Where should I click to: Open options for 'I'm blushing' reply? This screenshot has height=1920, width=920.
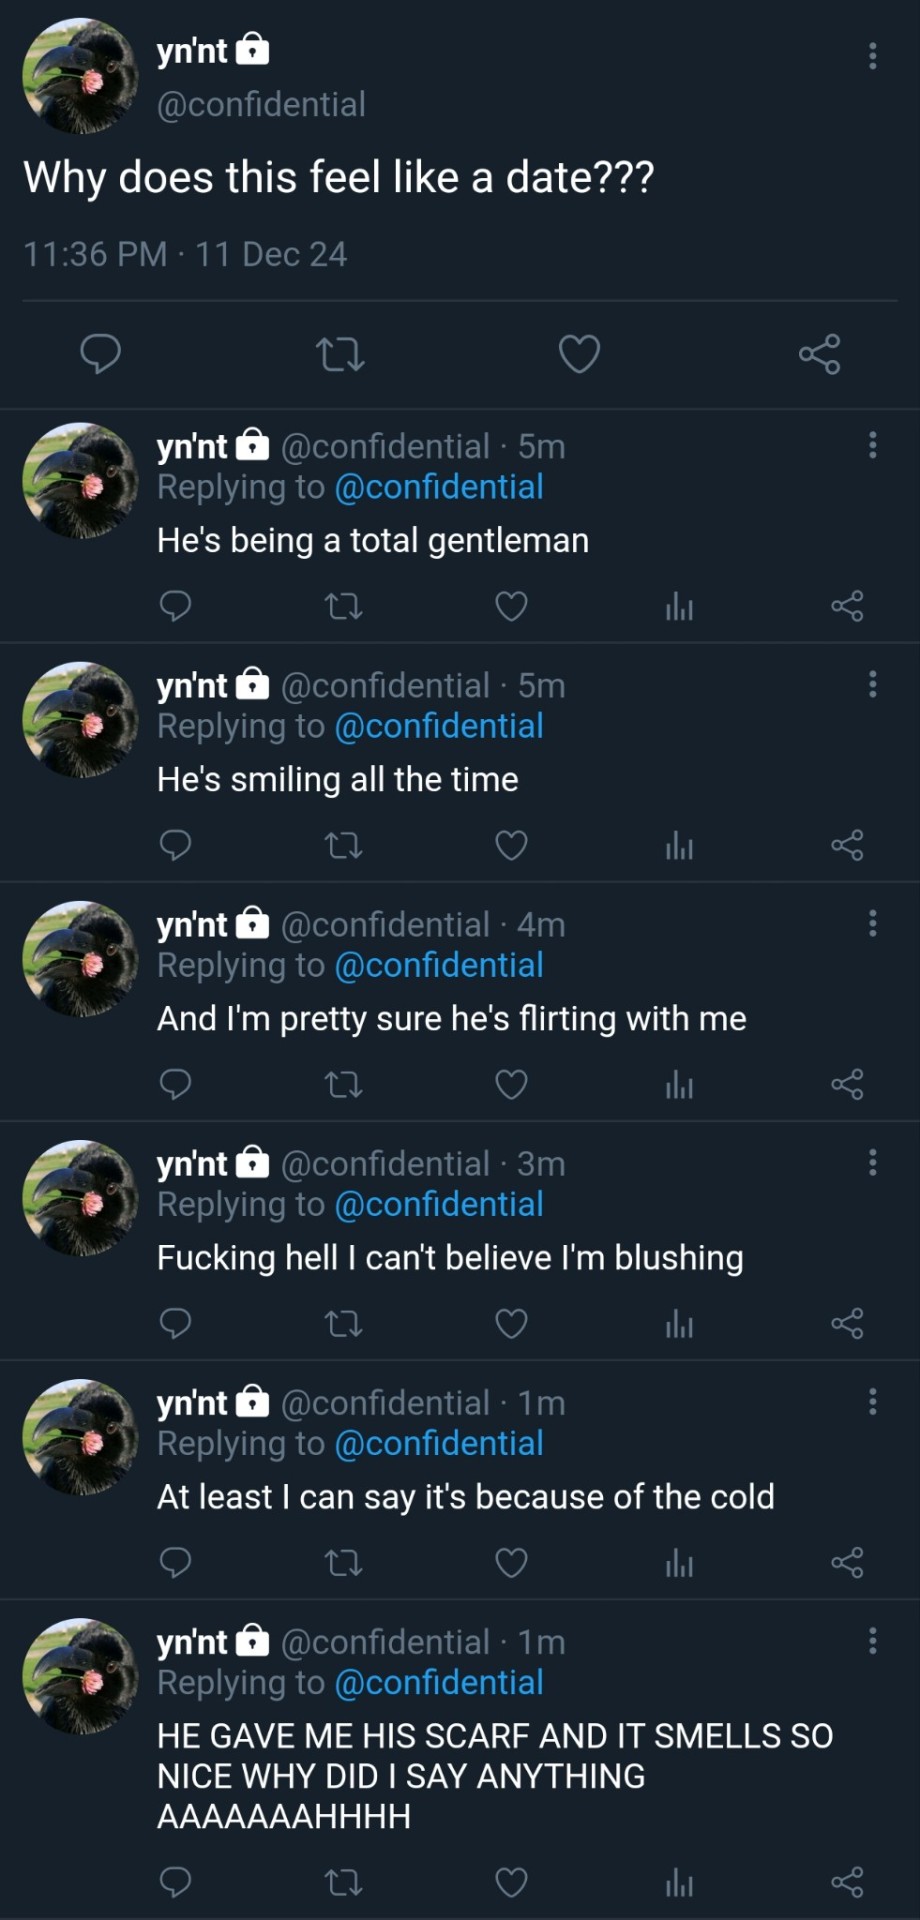click(x=872, y=1162)
